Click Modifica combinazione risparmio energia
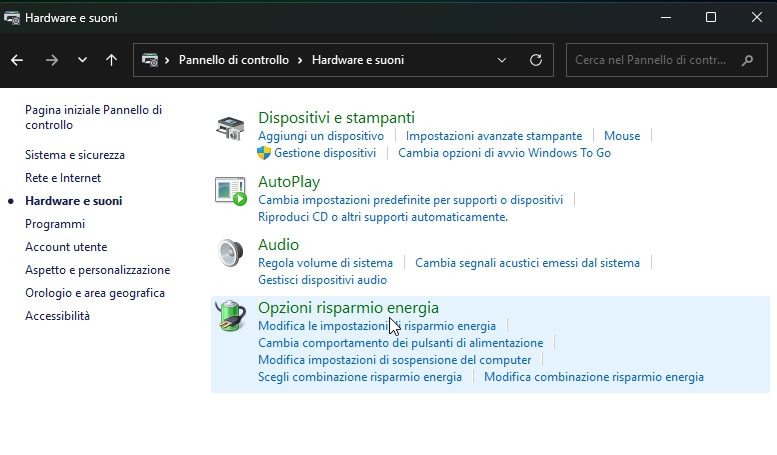Screen dimensions: 777x455 (594, 377)
